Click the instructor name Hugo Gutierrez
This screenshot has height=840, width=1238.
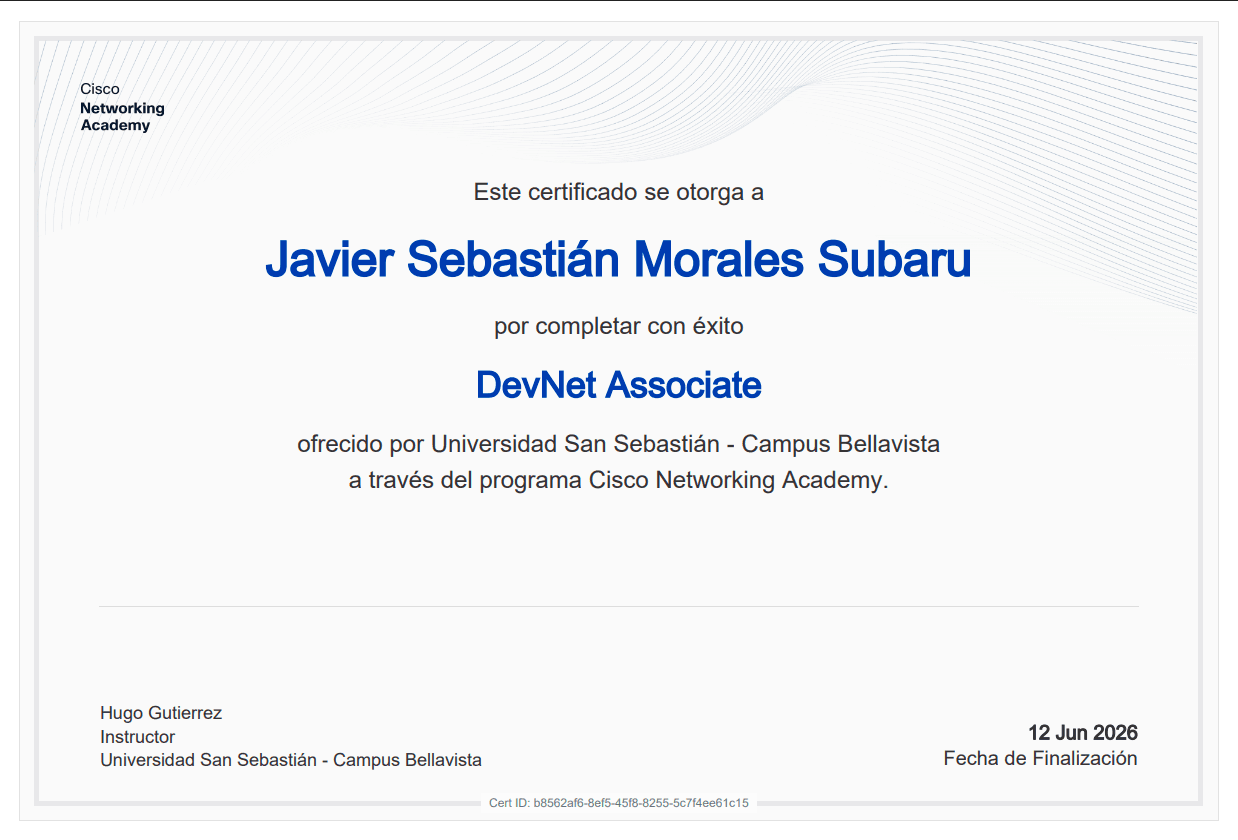161,713
